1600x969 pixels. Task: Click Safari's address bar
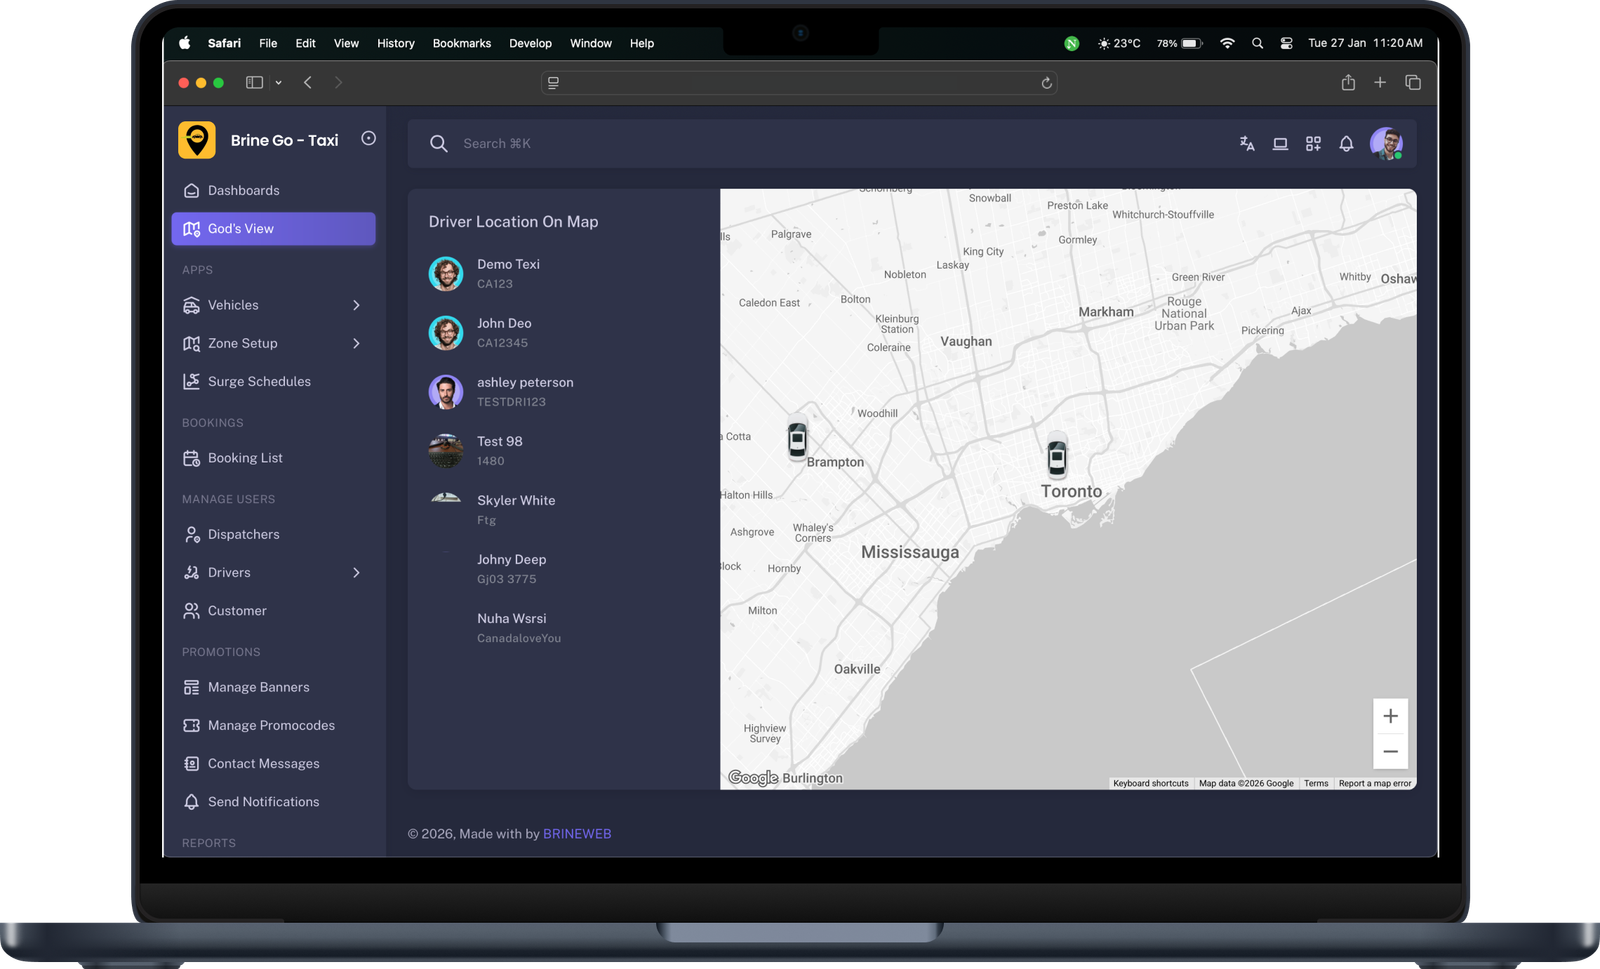click(x=799, y=83)
